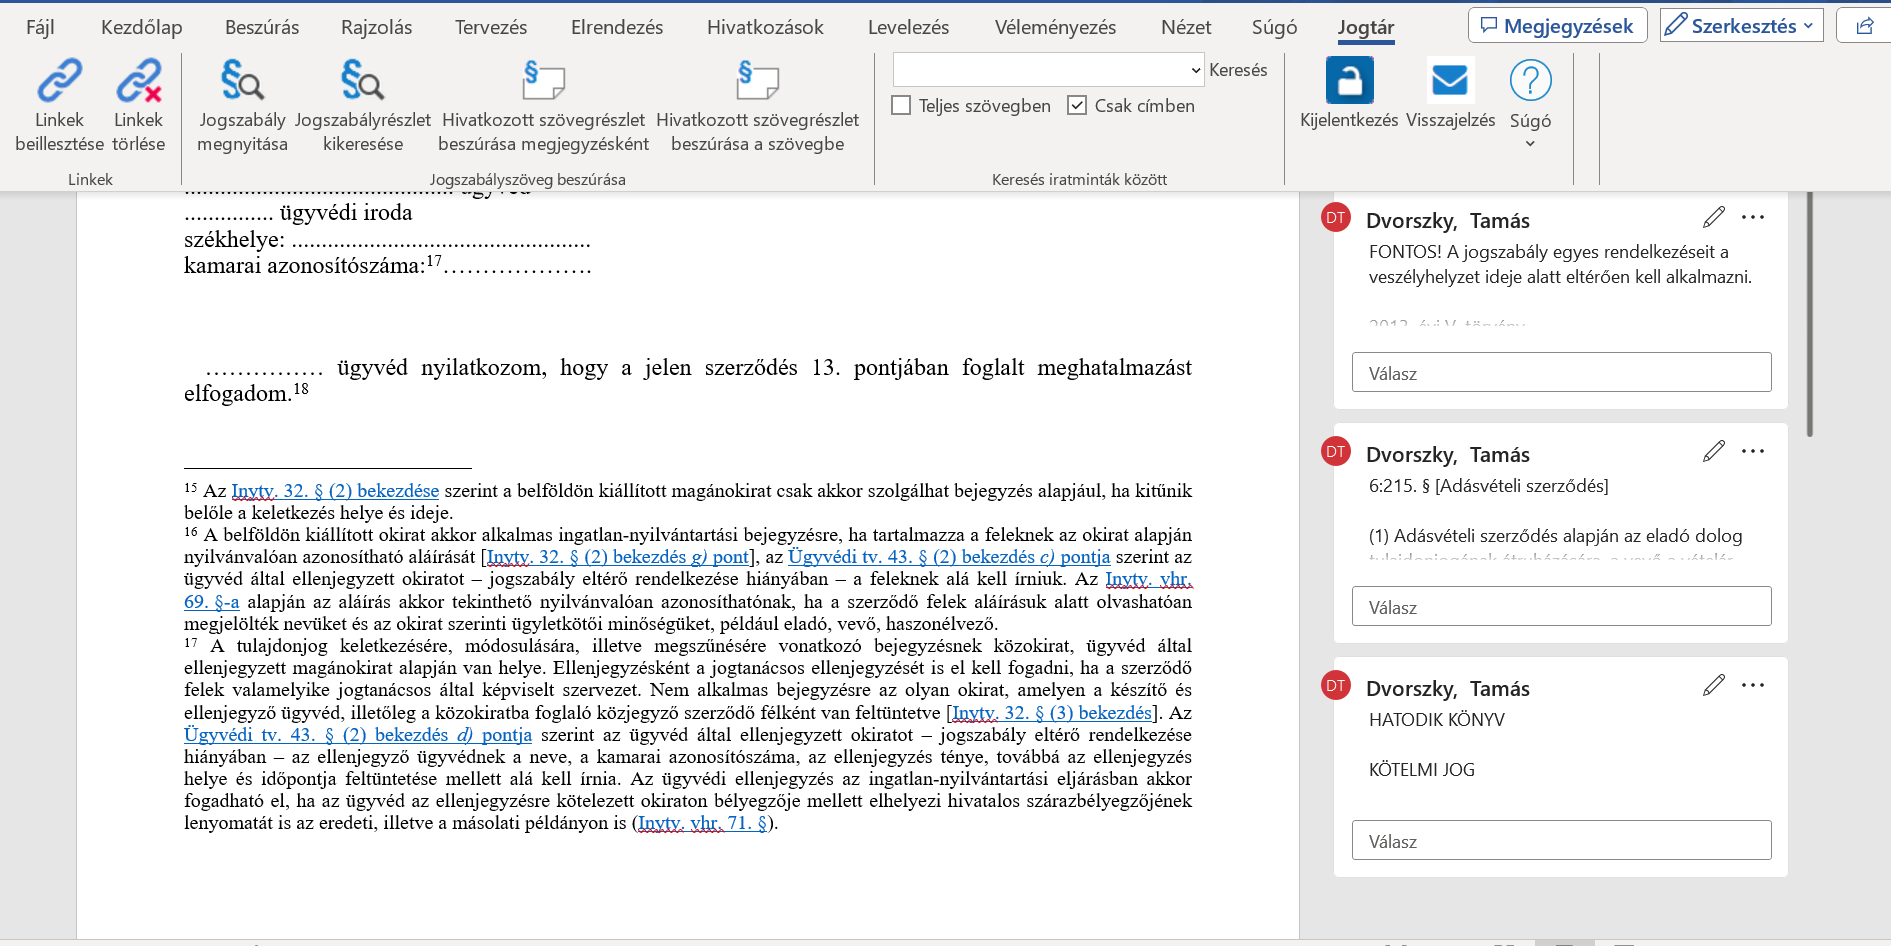Click Jogszabályrészlet kikeresése icon
Screen dimensions: 1891x946
(362, 82)
